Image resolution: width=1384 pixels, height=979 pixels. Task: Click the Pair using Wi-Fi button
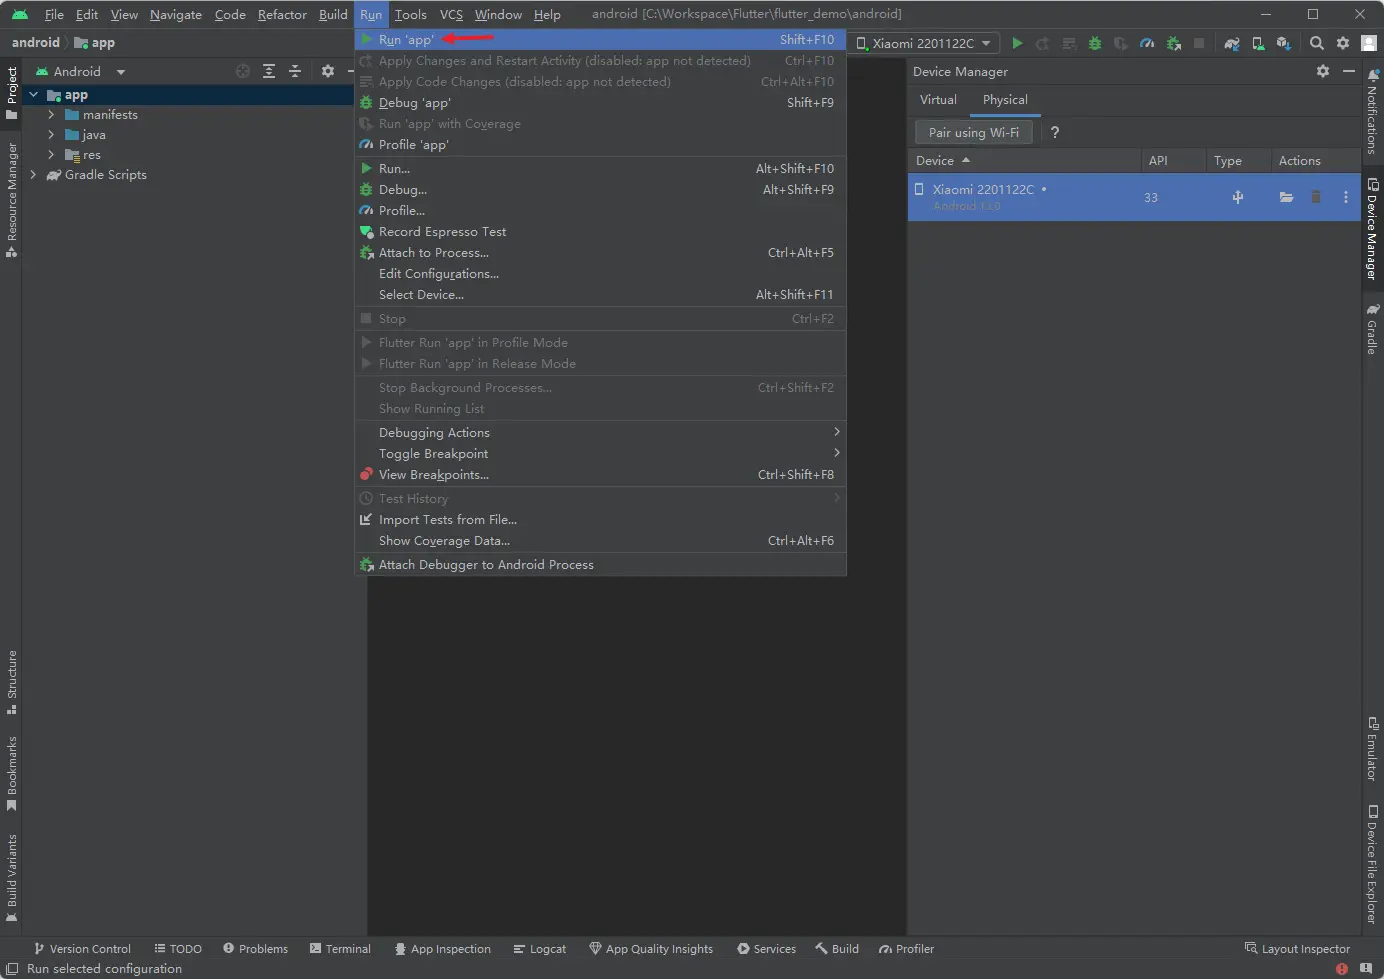click(x=973, y=132)
